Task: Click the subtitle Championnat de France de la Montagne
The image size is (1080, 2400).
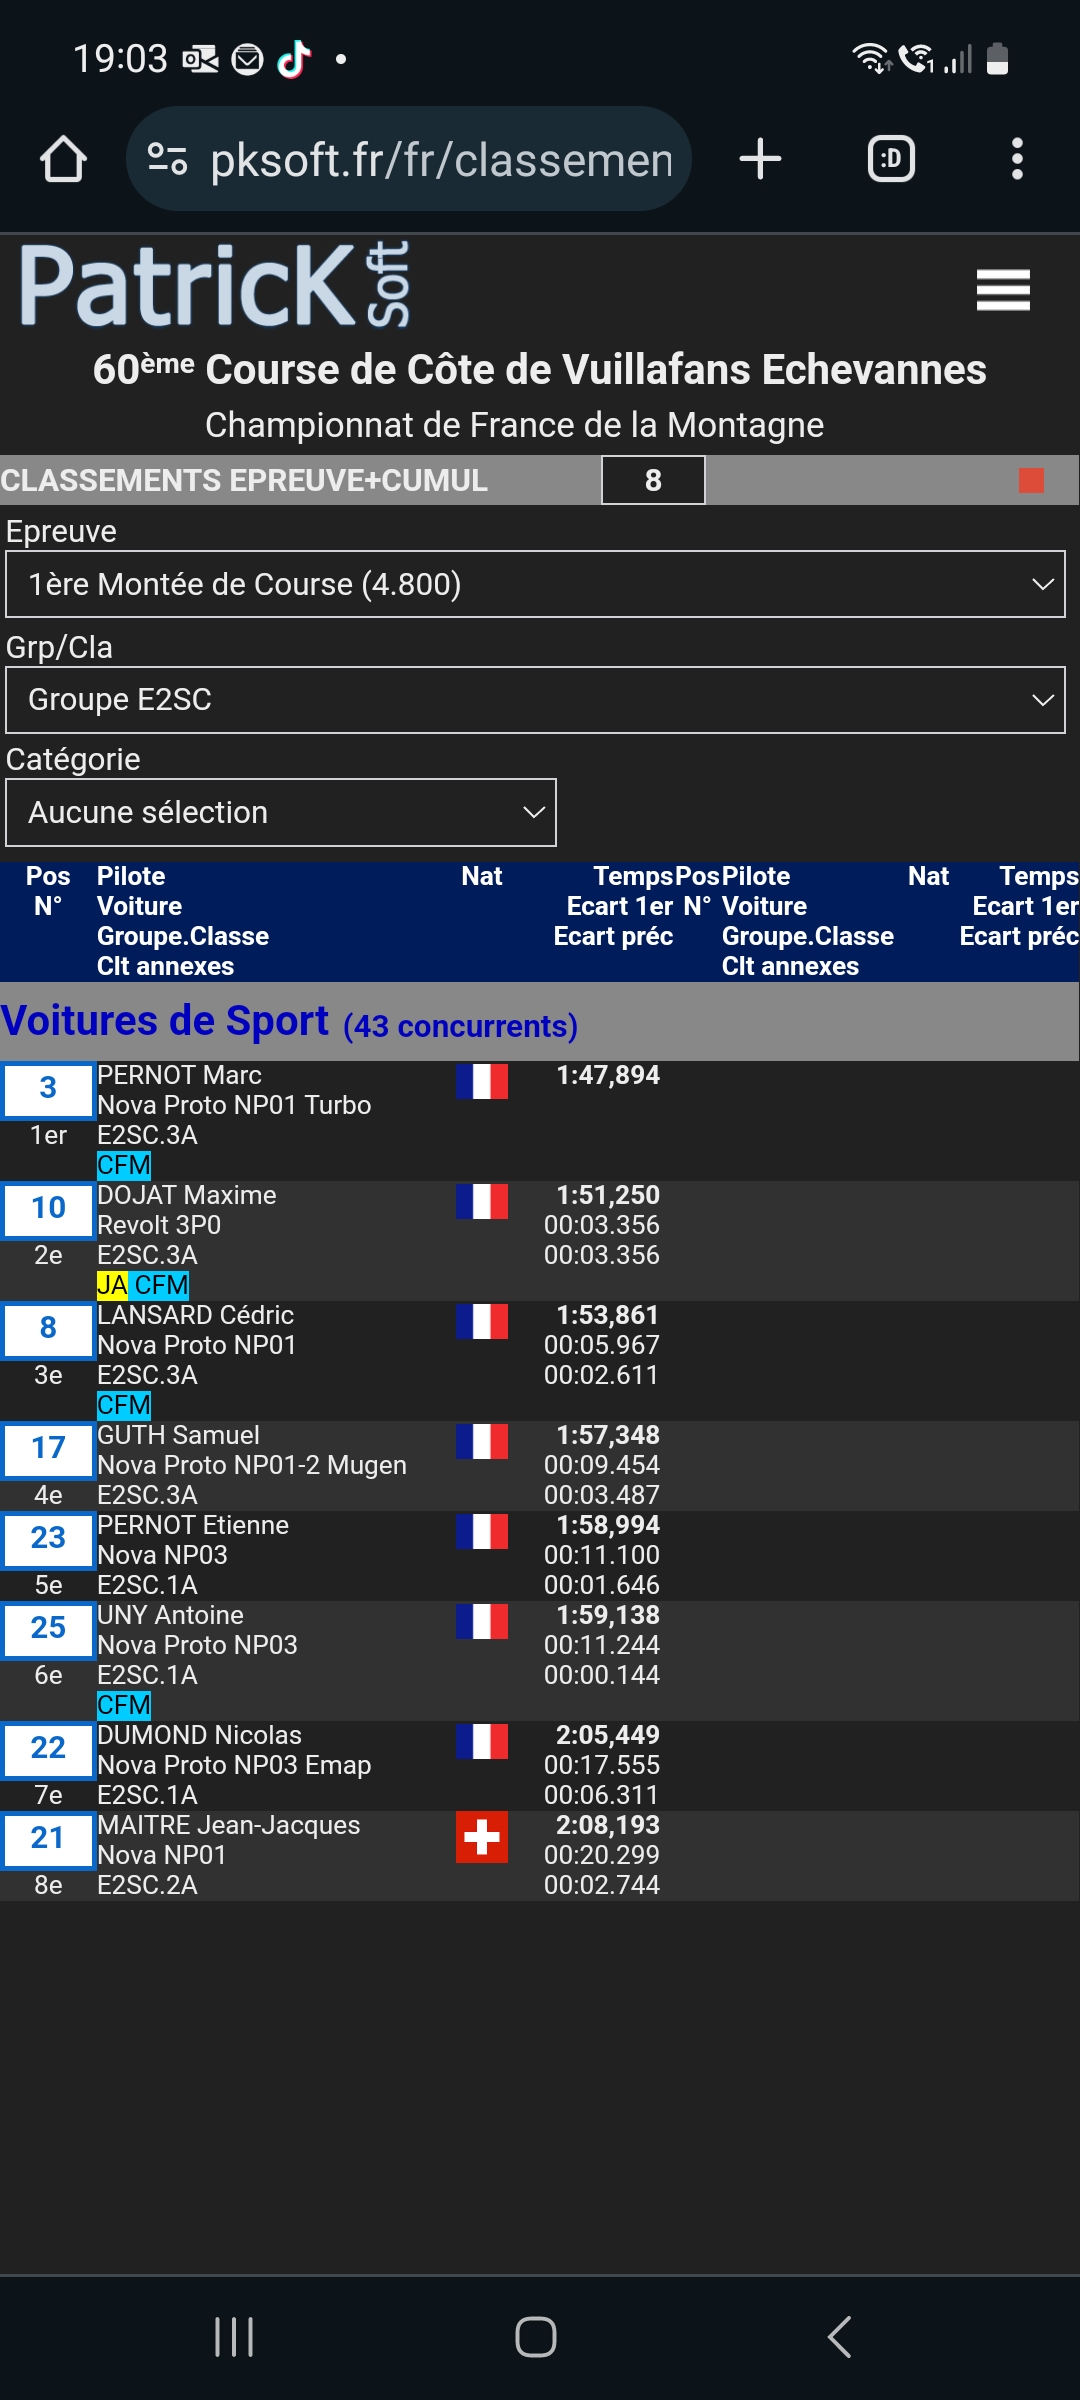Action: pyautogui.click(x=515, y=425)
